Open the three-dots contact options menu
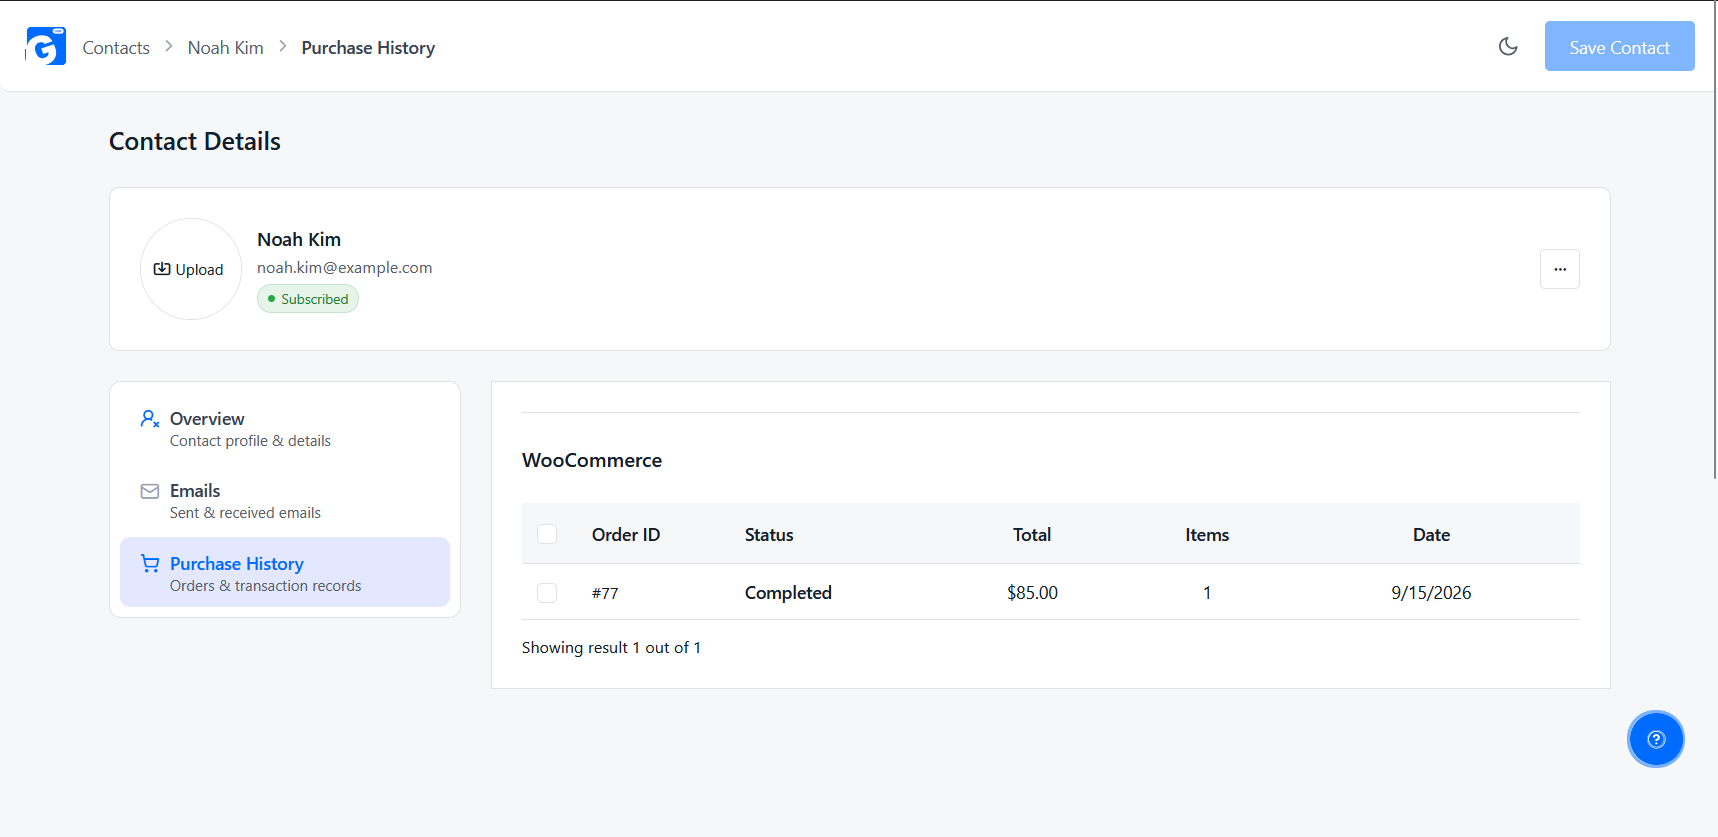 (x=1560, y=269)
